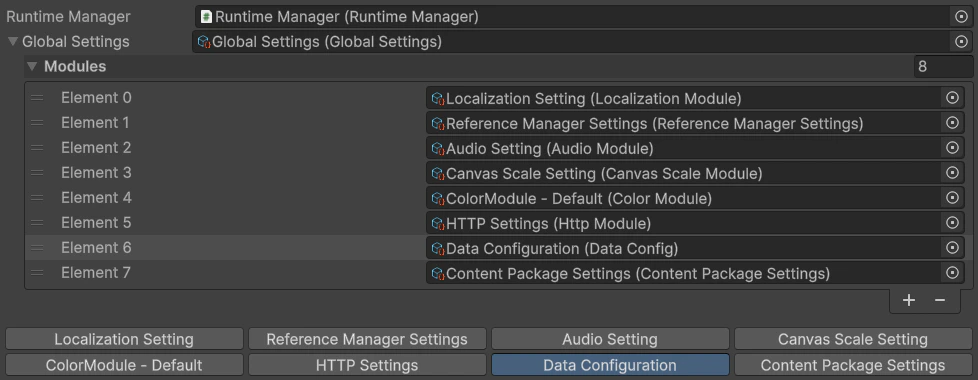Open the Audio Setting button
The height and width of the screenshot is (380, 978).
point(610,339)
